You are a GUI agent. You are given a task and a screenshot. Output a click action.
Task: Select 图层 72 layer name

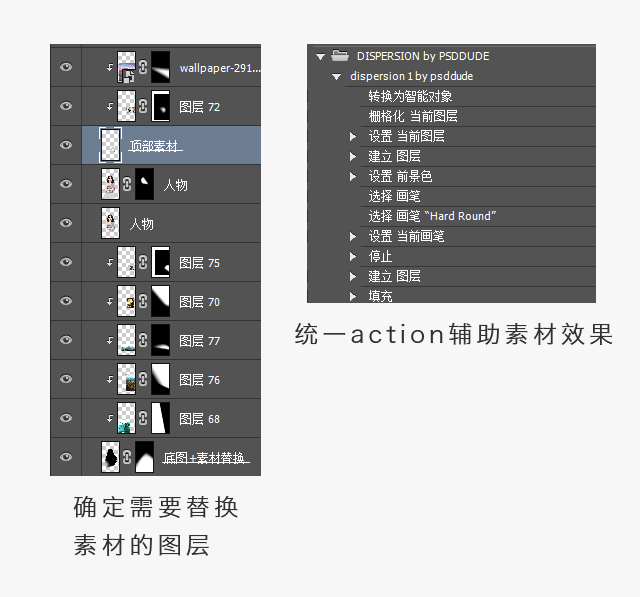coord(200,107)
